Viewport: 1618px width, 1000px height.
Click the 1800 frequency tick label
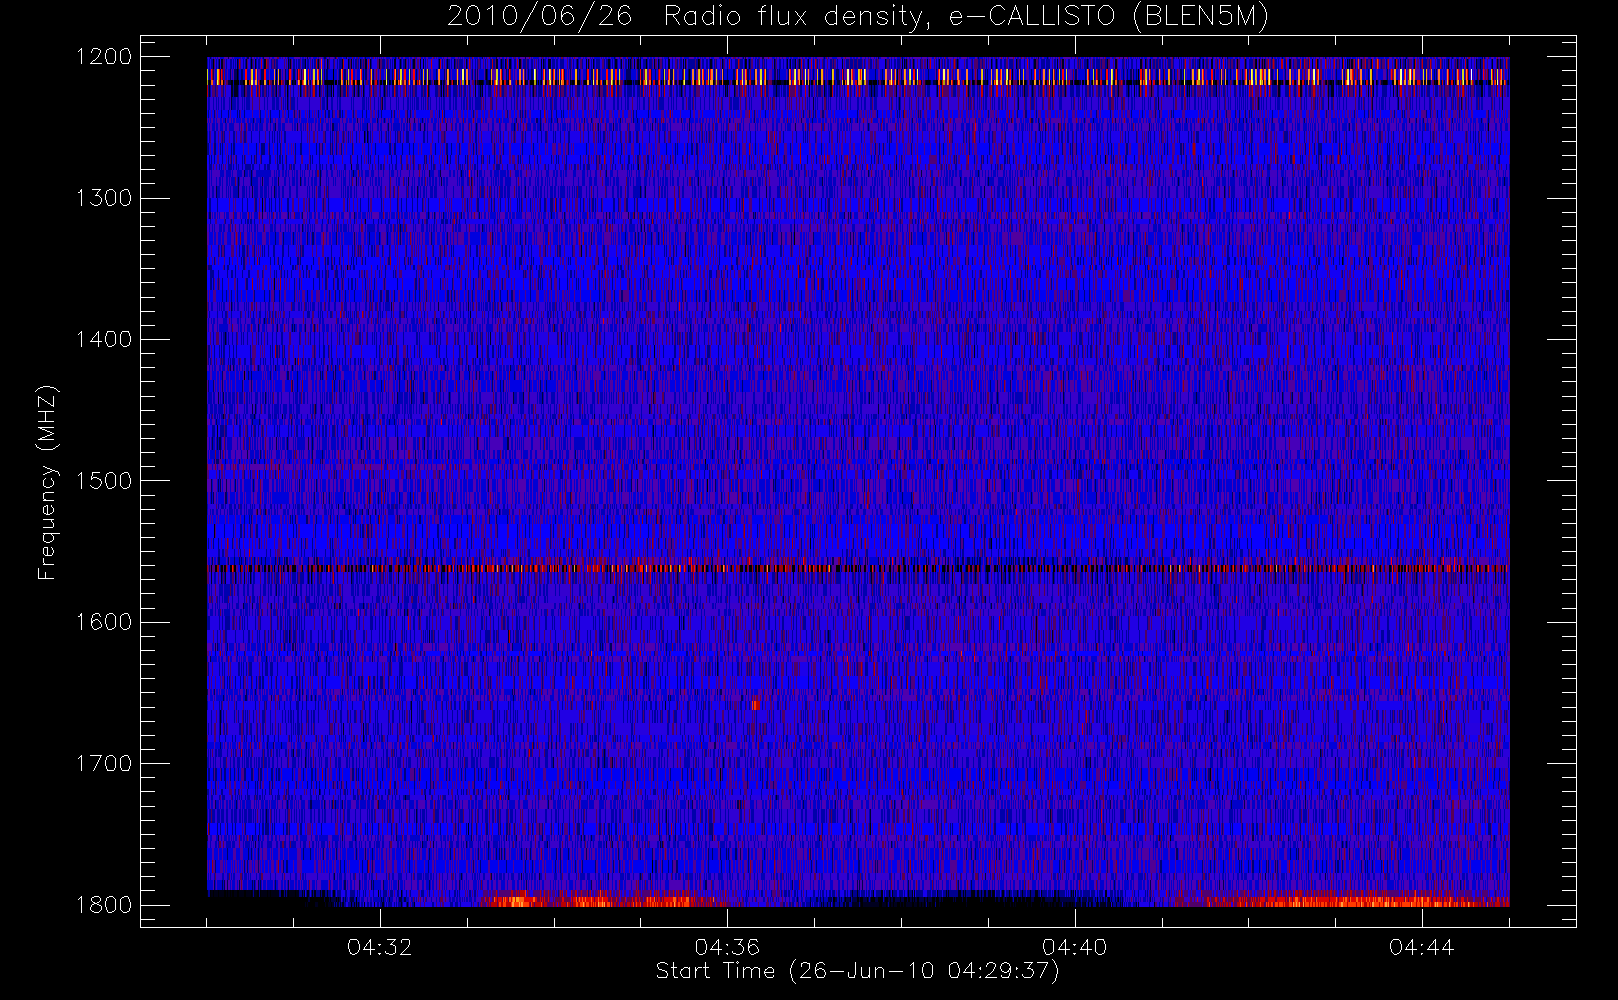104,905
